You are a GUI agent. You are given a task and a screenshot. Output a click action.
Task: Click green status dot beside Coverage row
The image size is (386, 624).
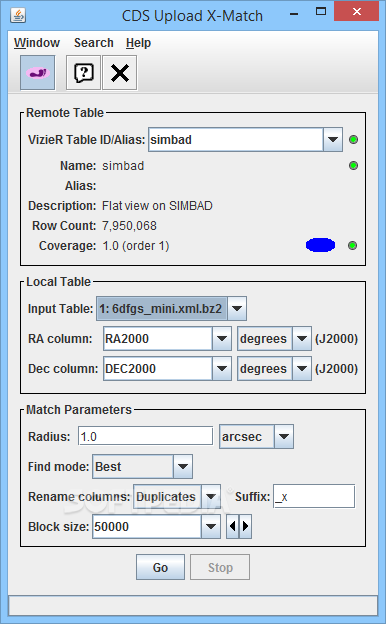pyautogui.click(x=352, y=246)
